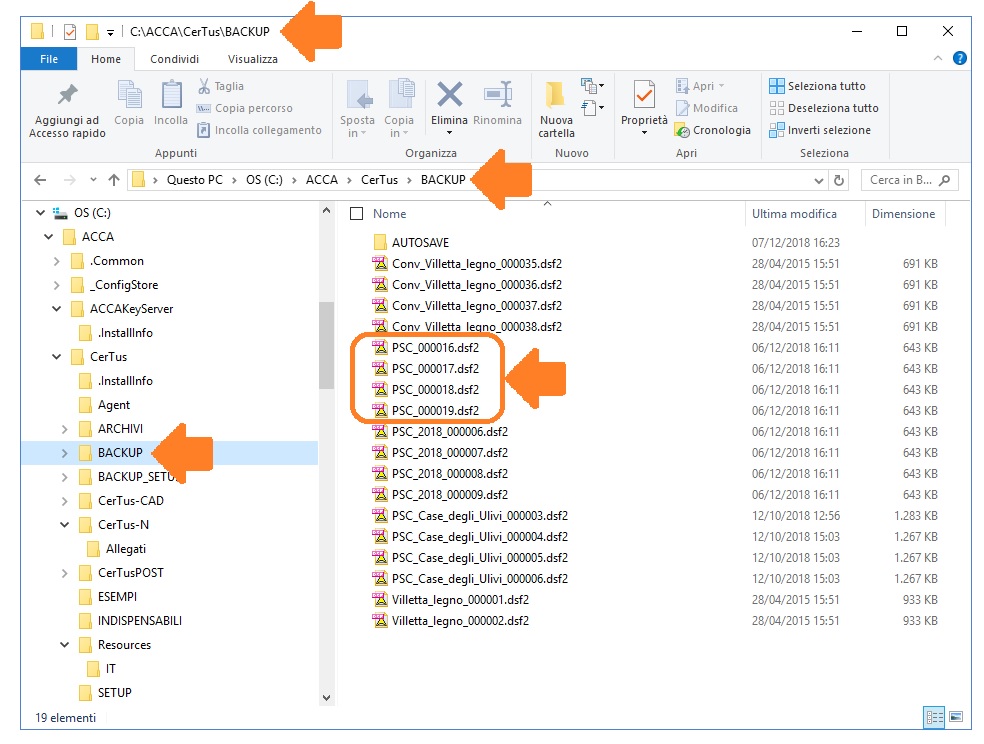This screenshot has height=744, width=984.
Task: Click Aggiungi ad Accesso rapido pin icon
Action: pyautogui.click(x=67, y=97)
